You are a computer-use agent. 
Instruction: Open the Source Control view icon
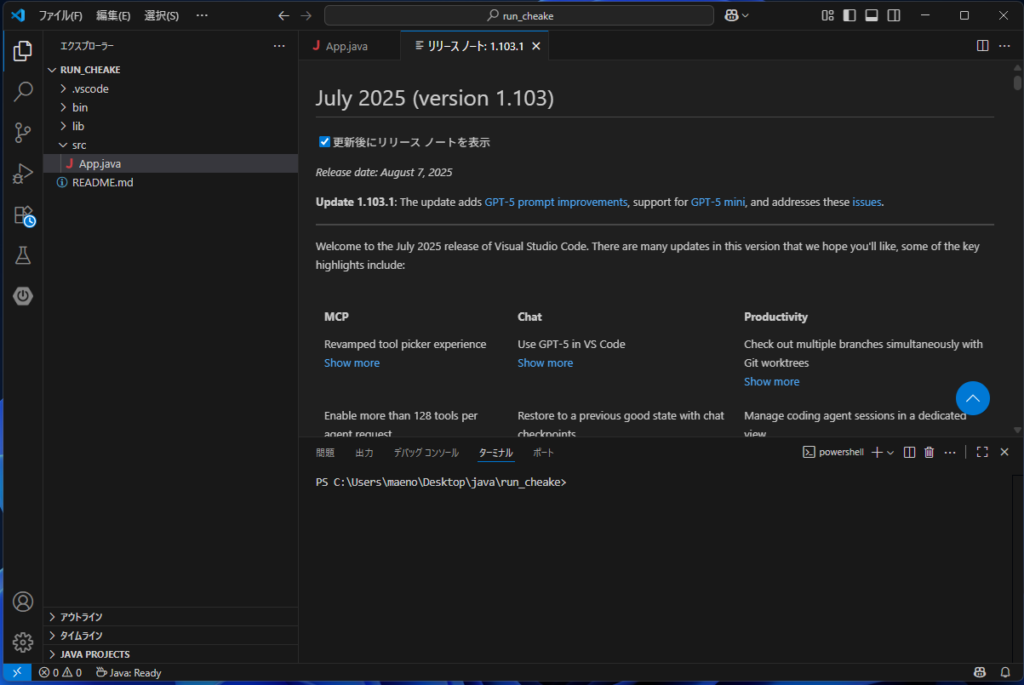pos(23,133)
